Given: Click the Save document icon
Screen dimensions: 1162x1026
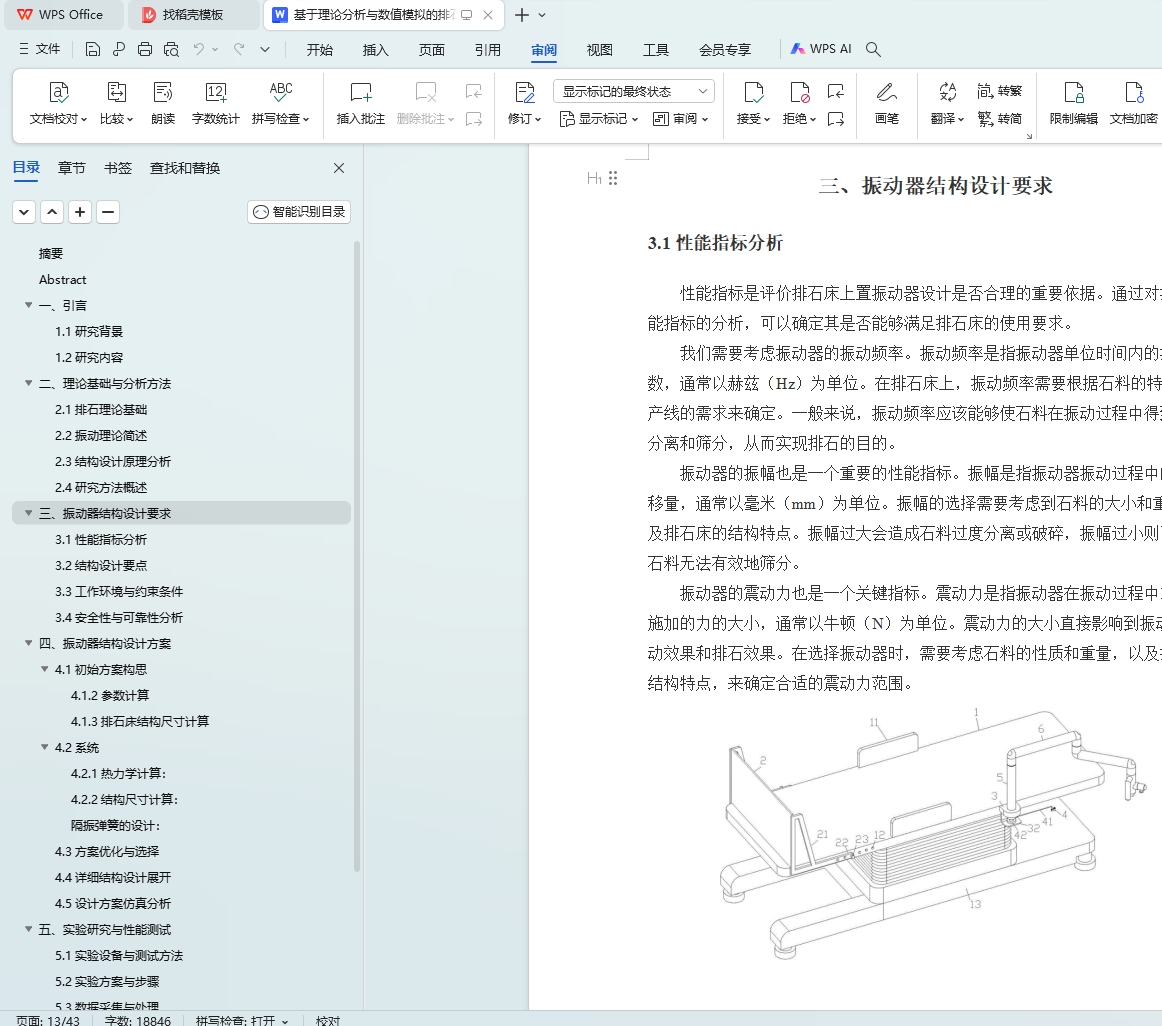Looking at the screenshot, I should 93,49.
